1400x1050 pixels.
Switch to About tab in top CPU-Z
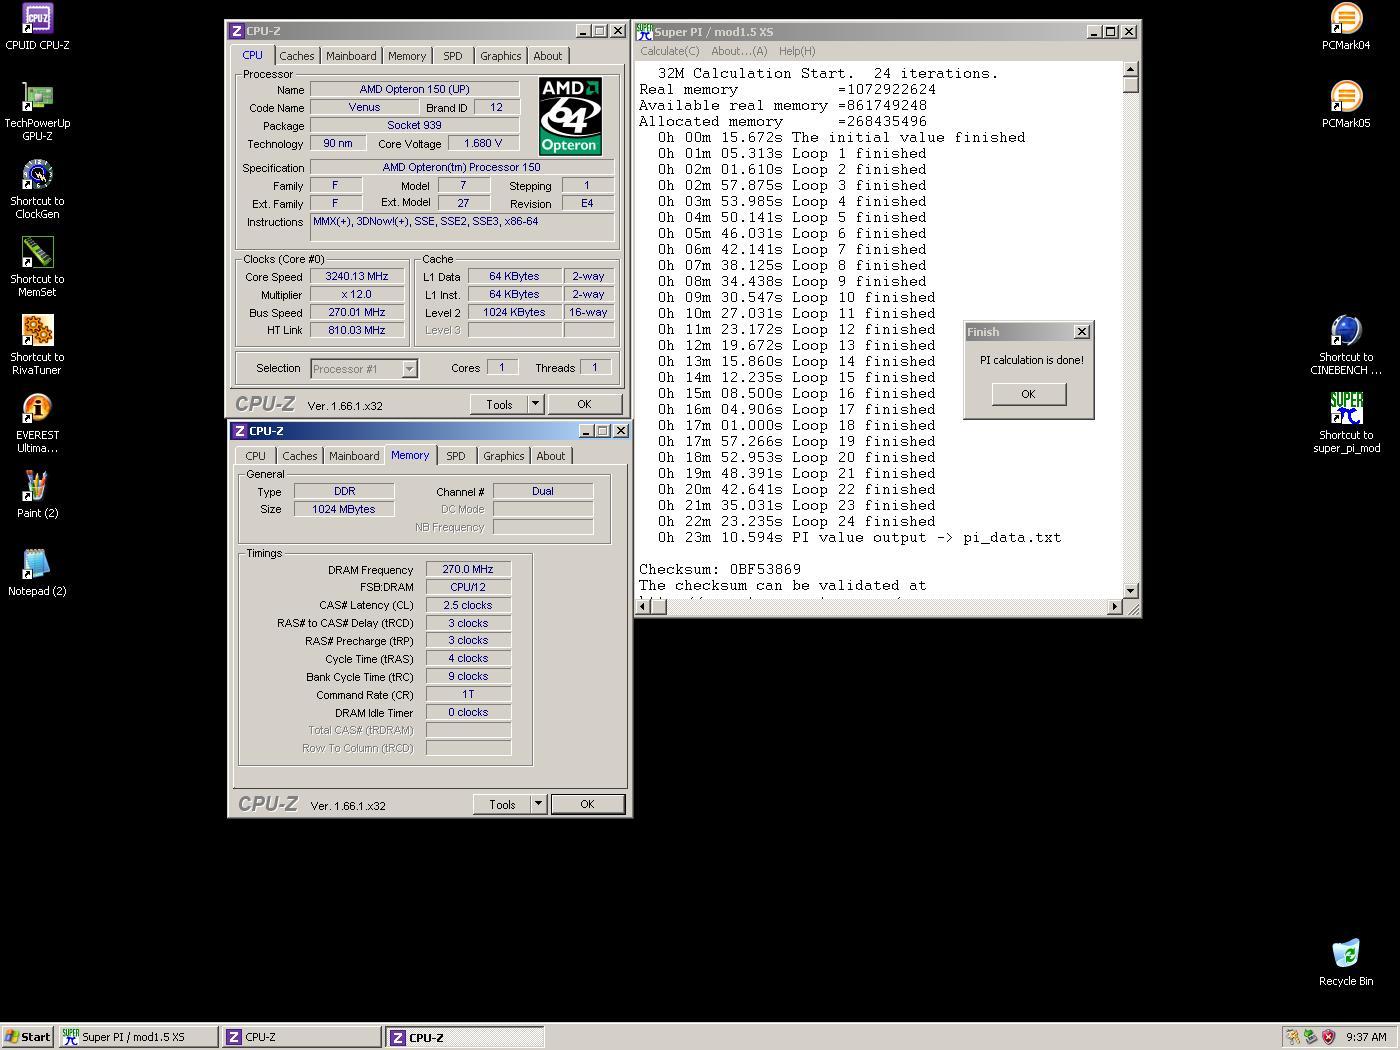coord(547,56)
